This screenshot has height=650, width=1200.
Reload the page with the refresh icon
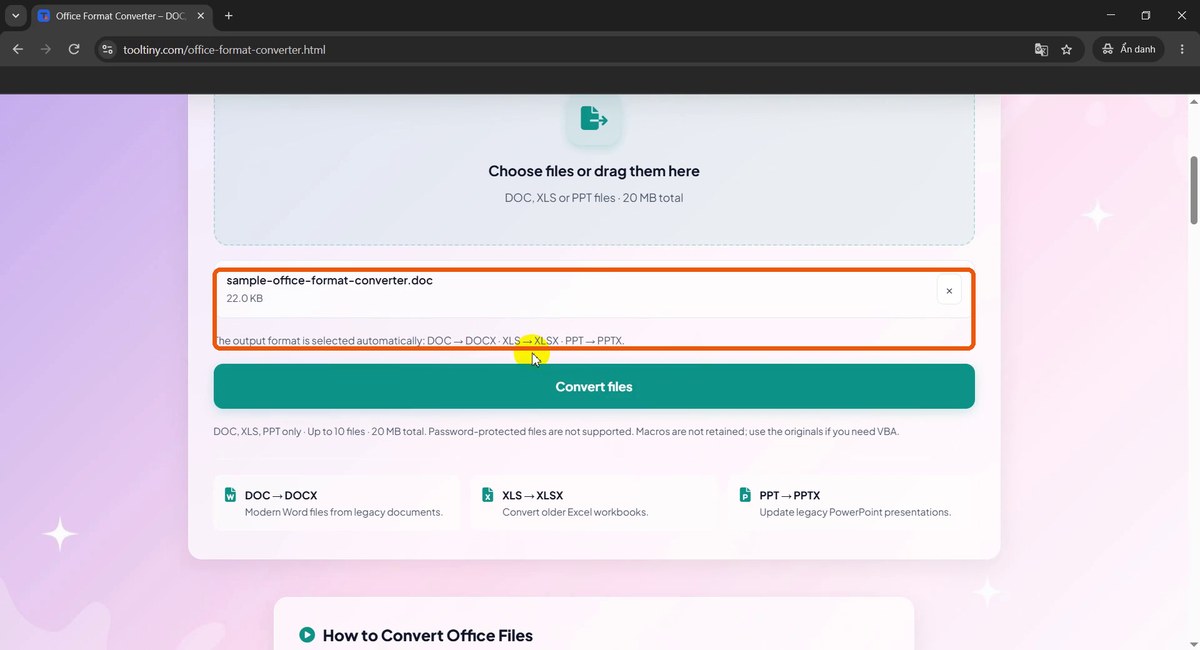74,49
